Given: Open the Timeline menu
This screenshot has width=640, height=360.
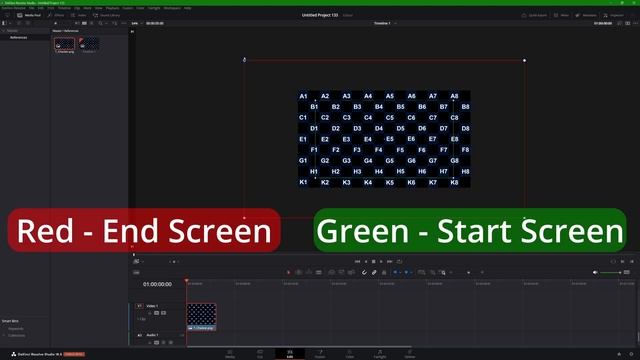Looking at the screenshot, I should 64,8.
